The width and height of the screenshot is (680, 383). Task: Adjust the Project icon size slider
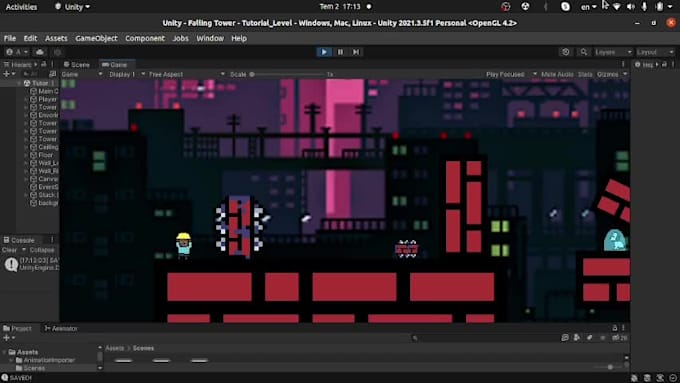(610, 367)
